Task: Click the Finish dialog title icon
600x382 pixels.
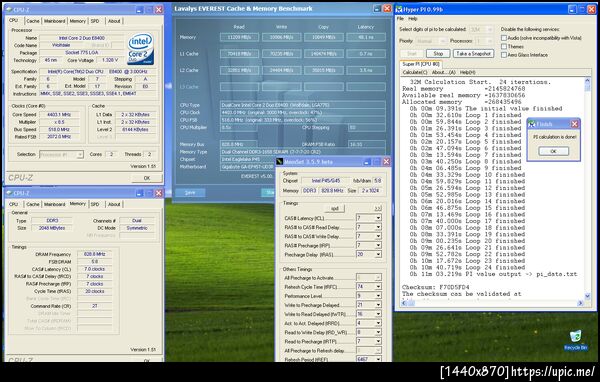Action: (x=532, y=124)
